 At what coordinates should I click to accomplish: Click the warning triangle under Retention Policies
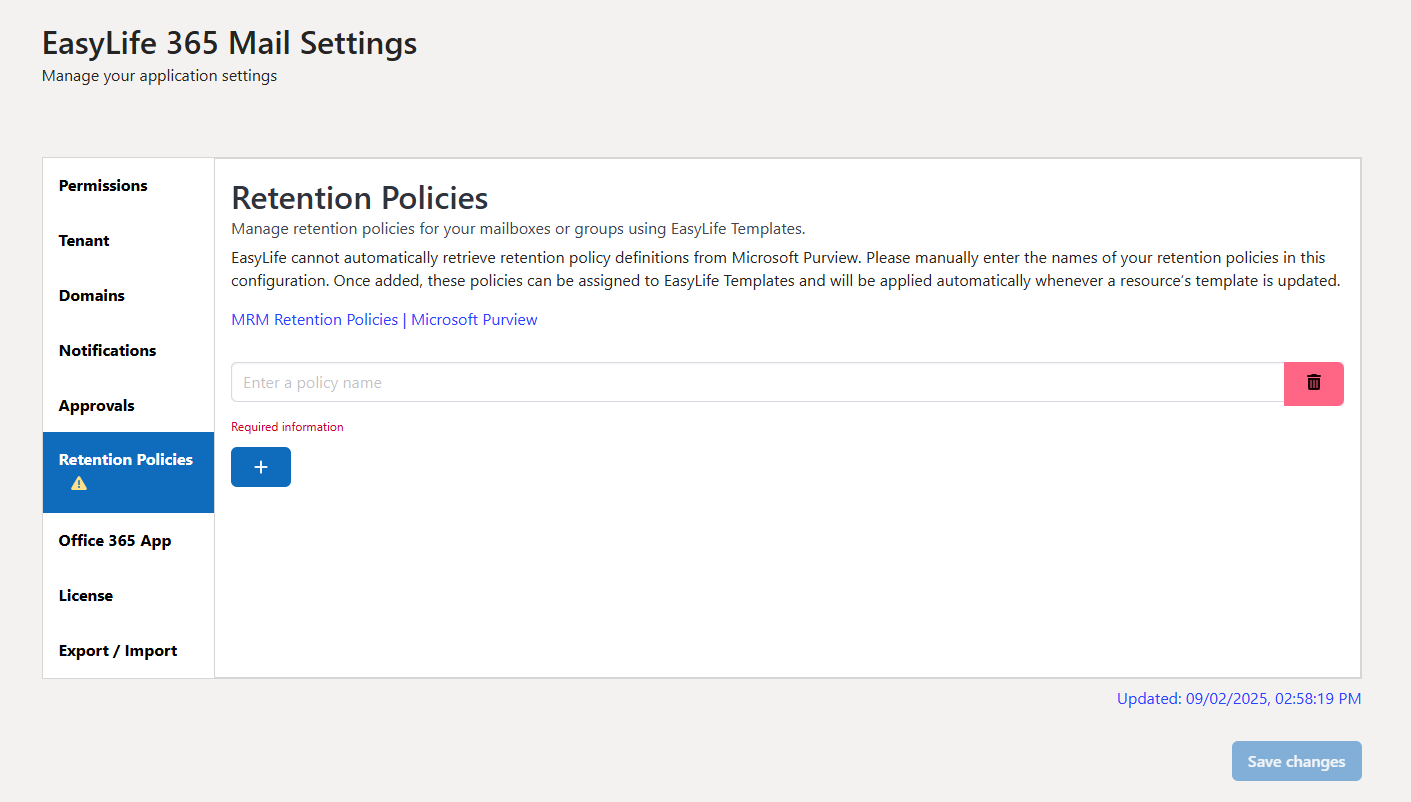coord(78,483)
